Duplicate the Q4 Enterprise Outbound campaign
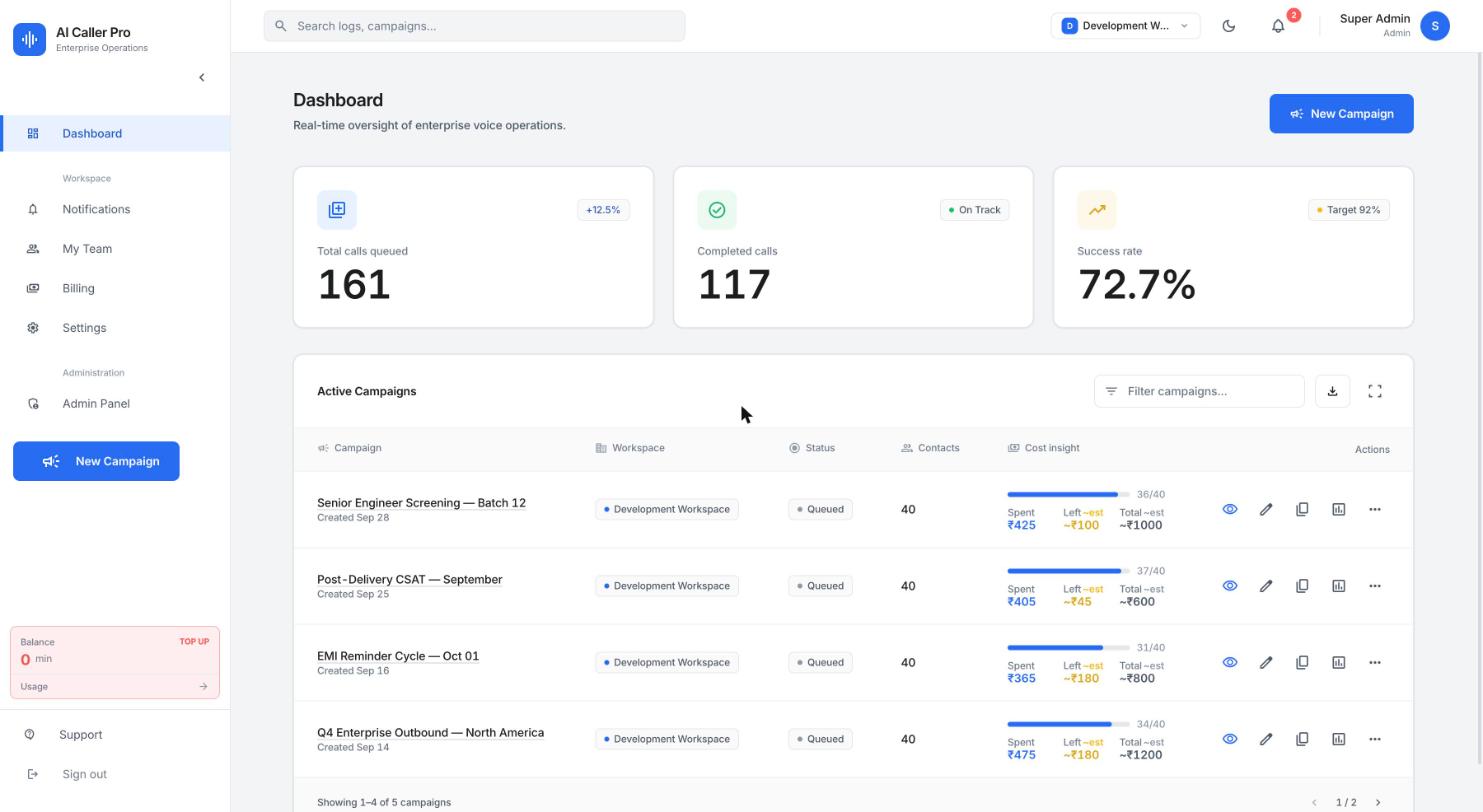Screen dimensions: 1483x812 pos(1302,739)
